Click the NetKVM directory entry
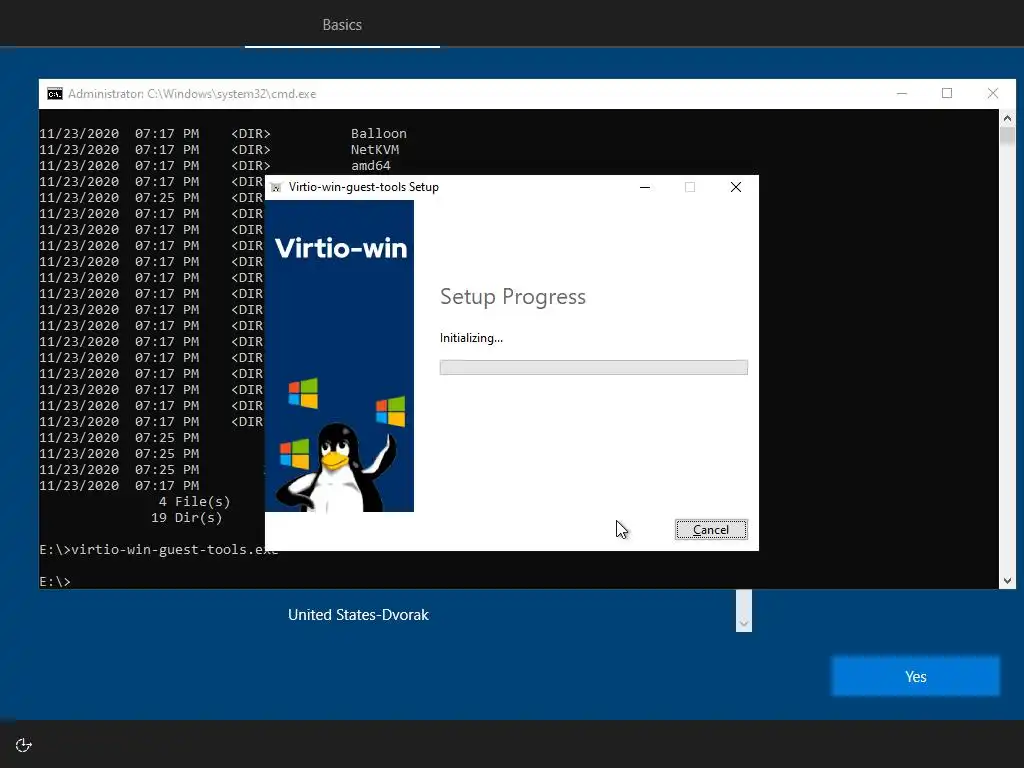 pos(375,150)
